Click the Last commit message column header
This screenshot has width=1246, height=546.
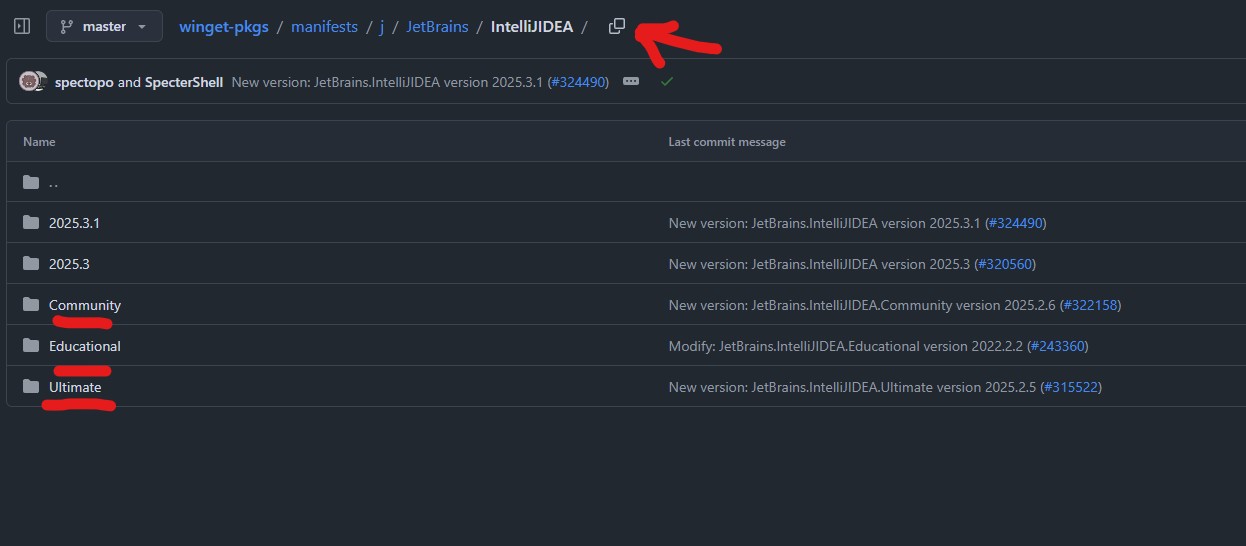point(727,142)
